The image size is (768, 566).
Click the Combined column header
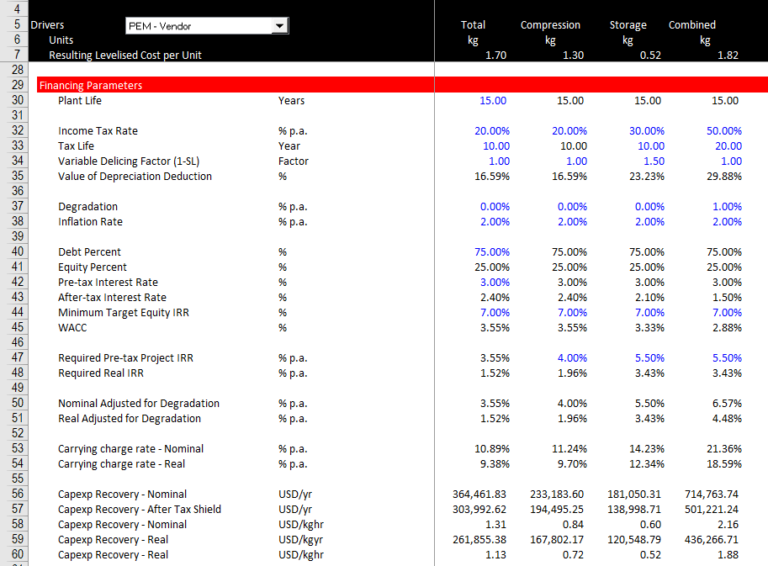pos(692,25)
